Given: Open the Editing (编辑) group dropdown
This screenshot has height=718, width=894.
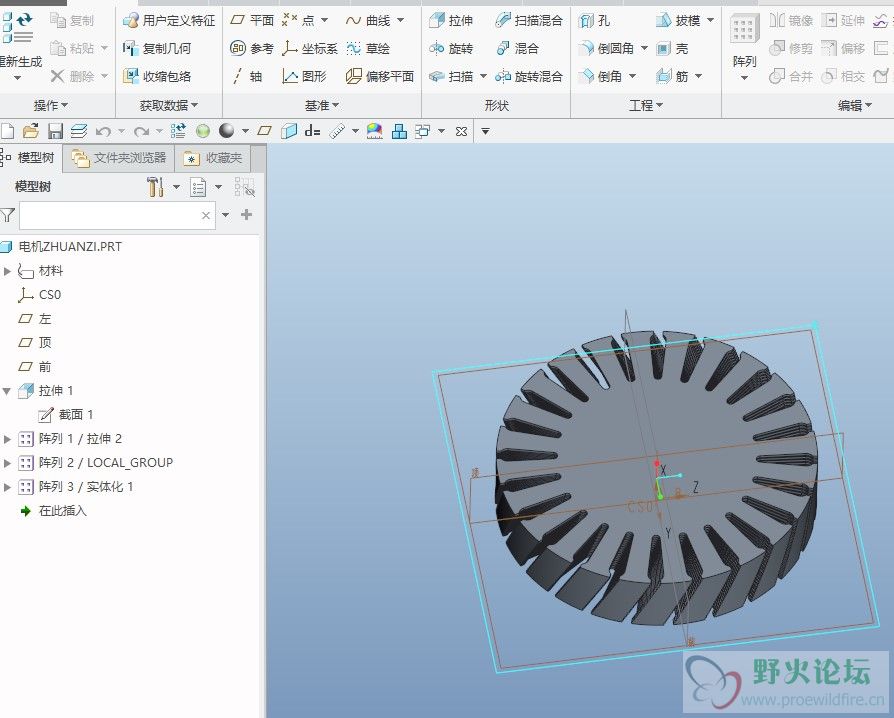Looking at the screenshot, I should pyautogui.click(x=855, y=106).
